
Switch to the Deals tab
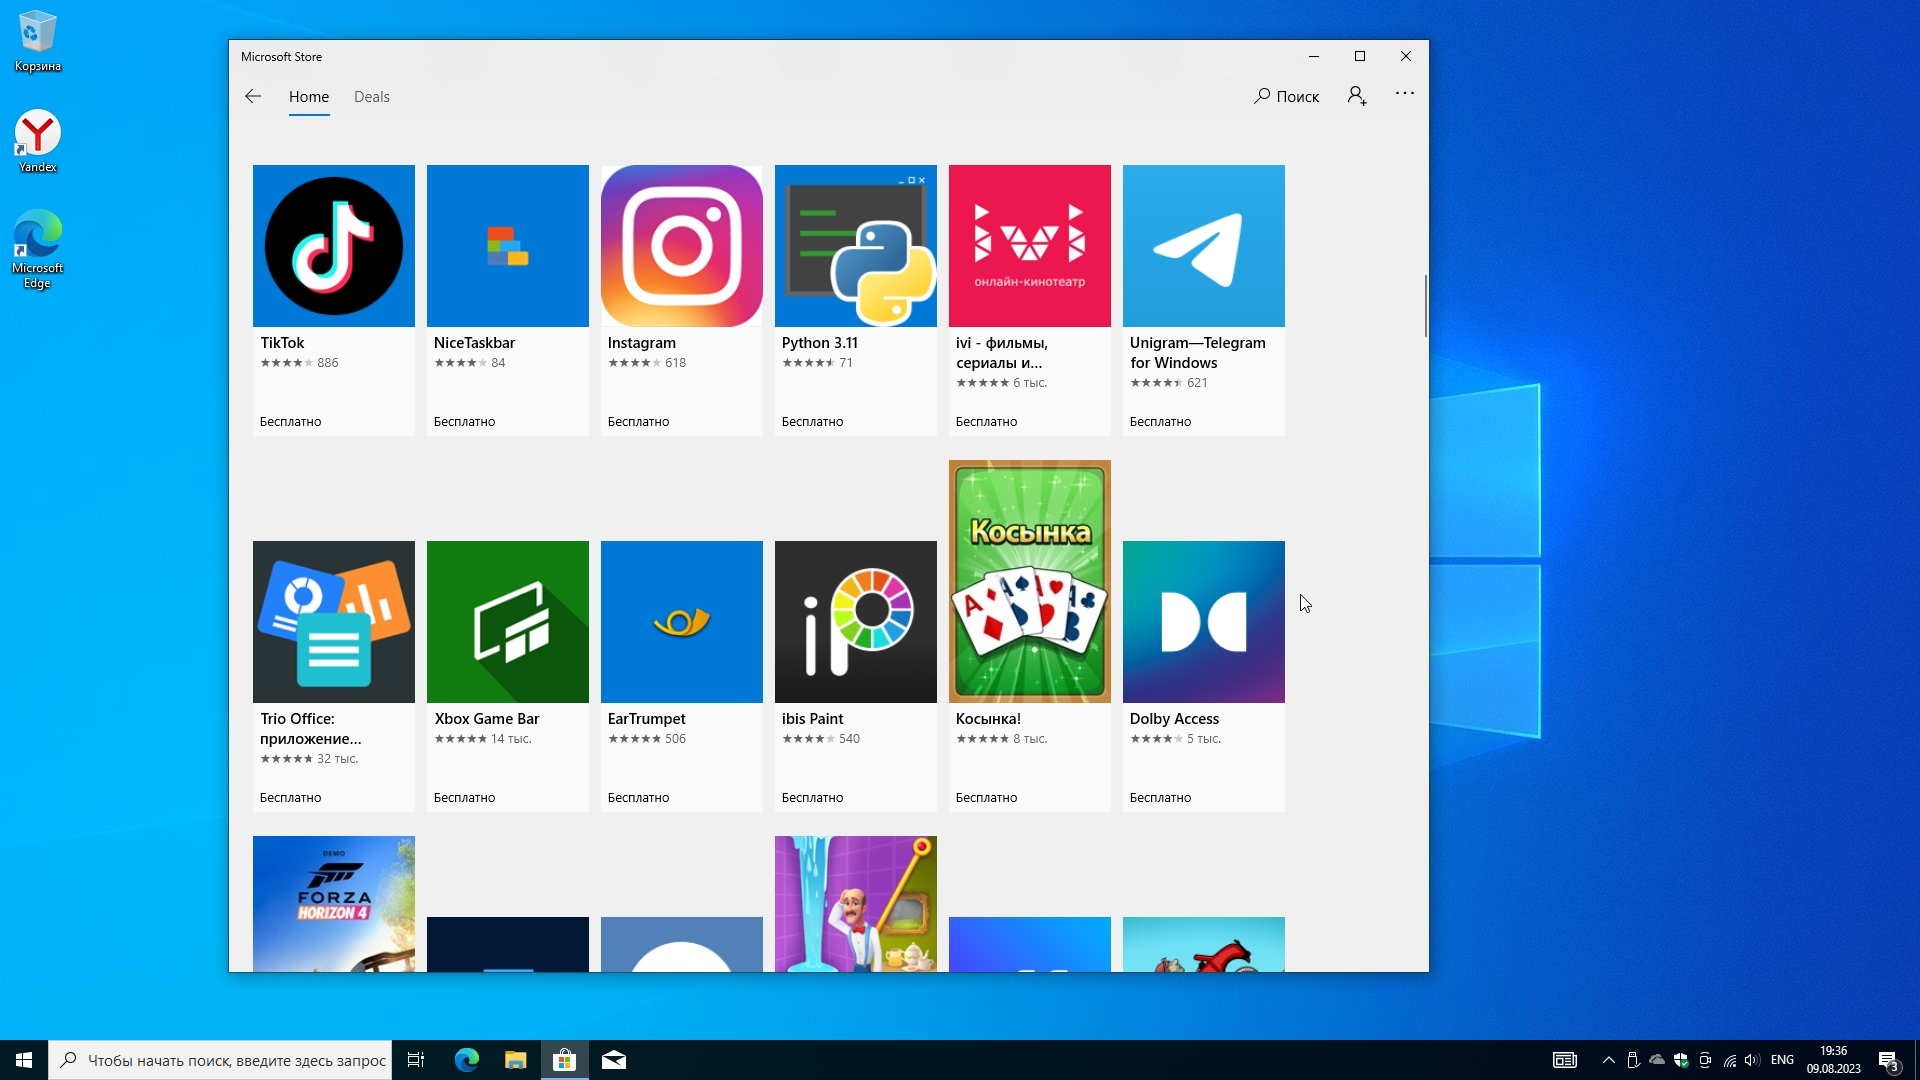(371, 97)
